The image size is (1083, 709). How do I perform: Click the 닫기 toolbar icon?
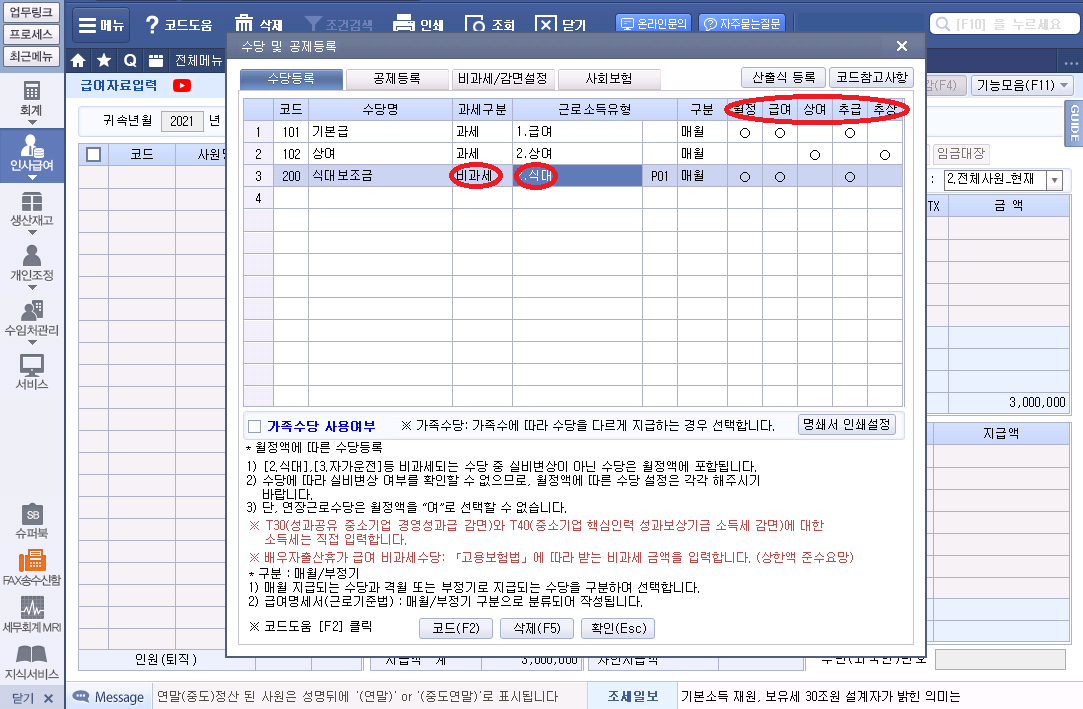point(560,25)
